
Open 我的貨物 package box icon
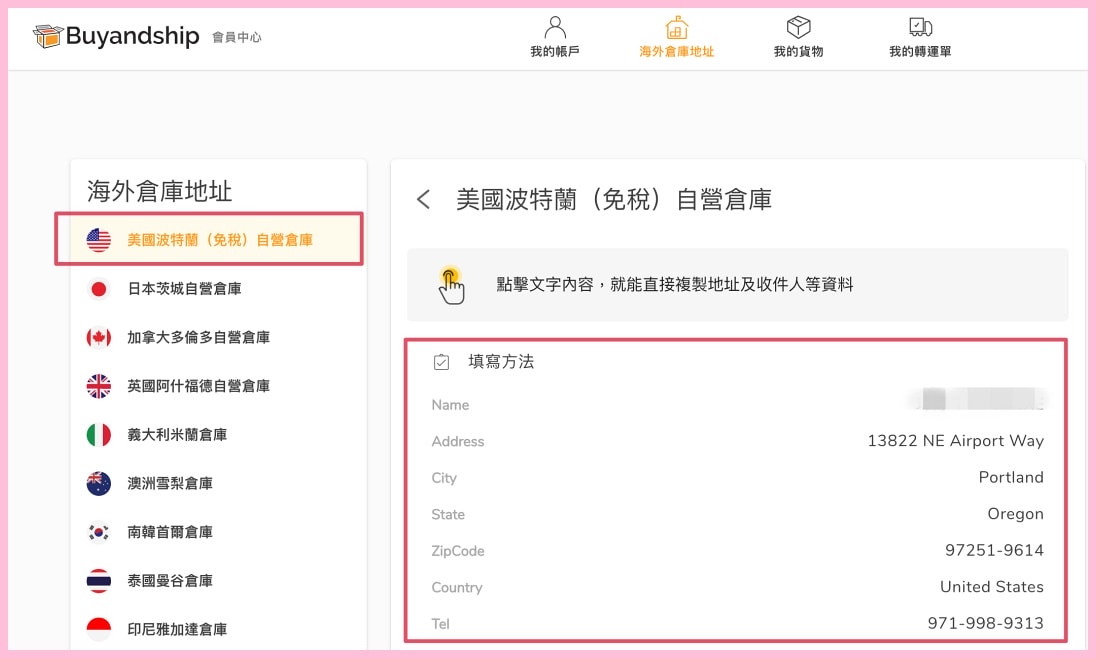tap(798, 27)
